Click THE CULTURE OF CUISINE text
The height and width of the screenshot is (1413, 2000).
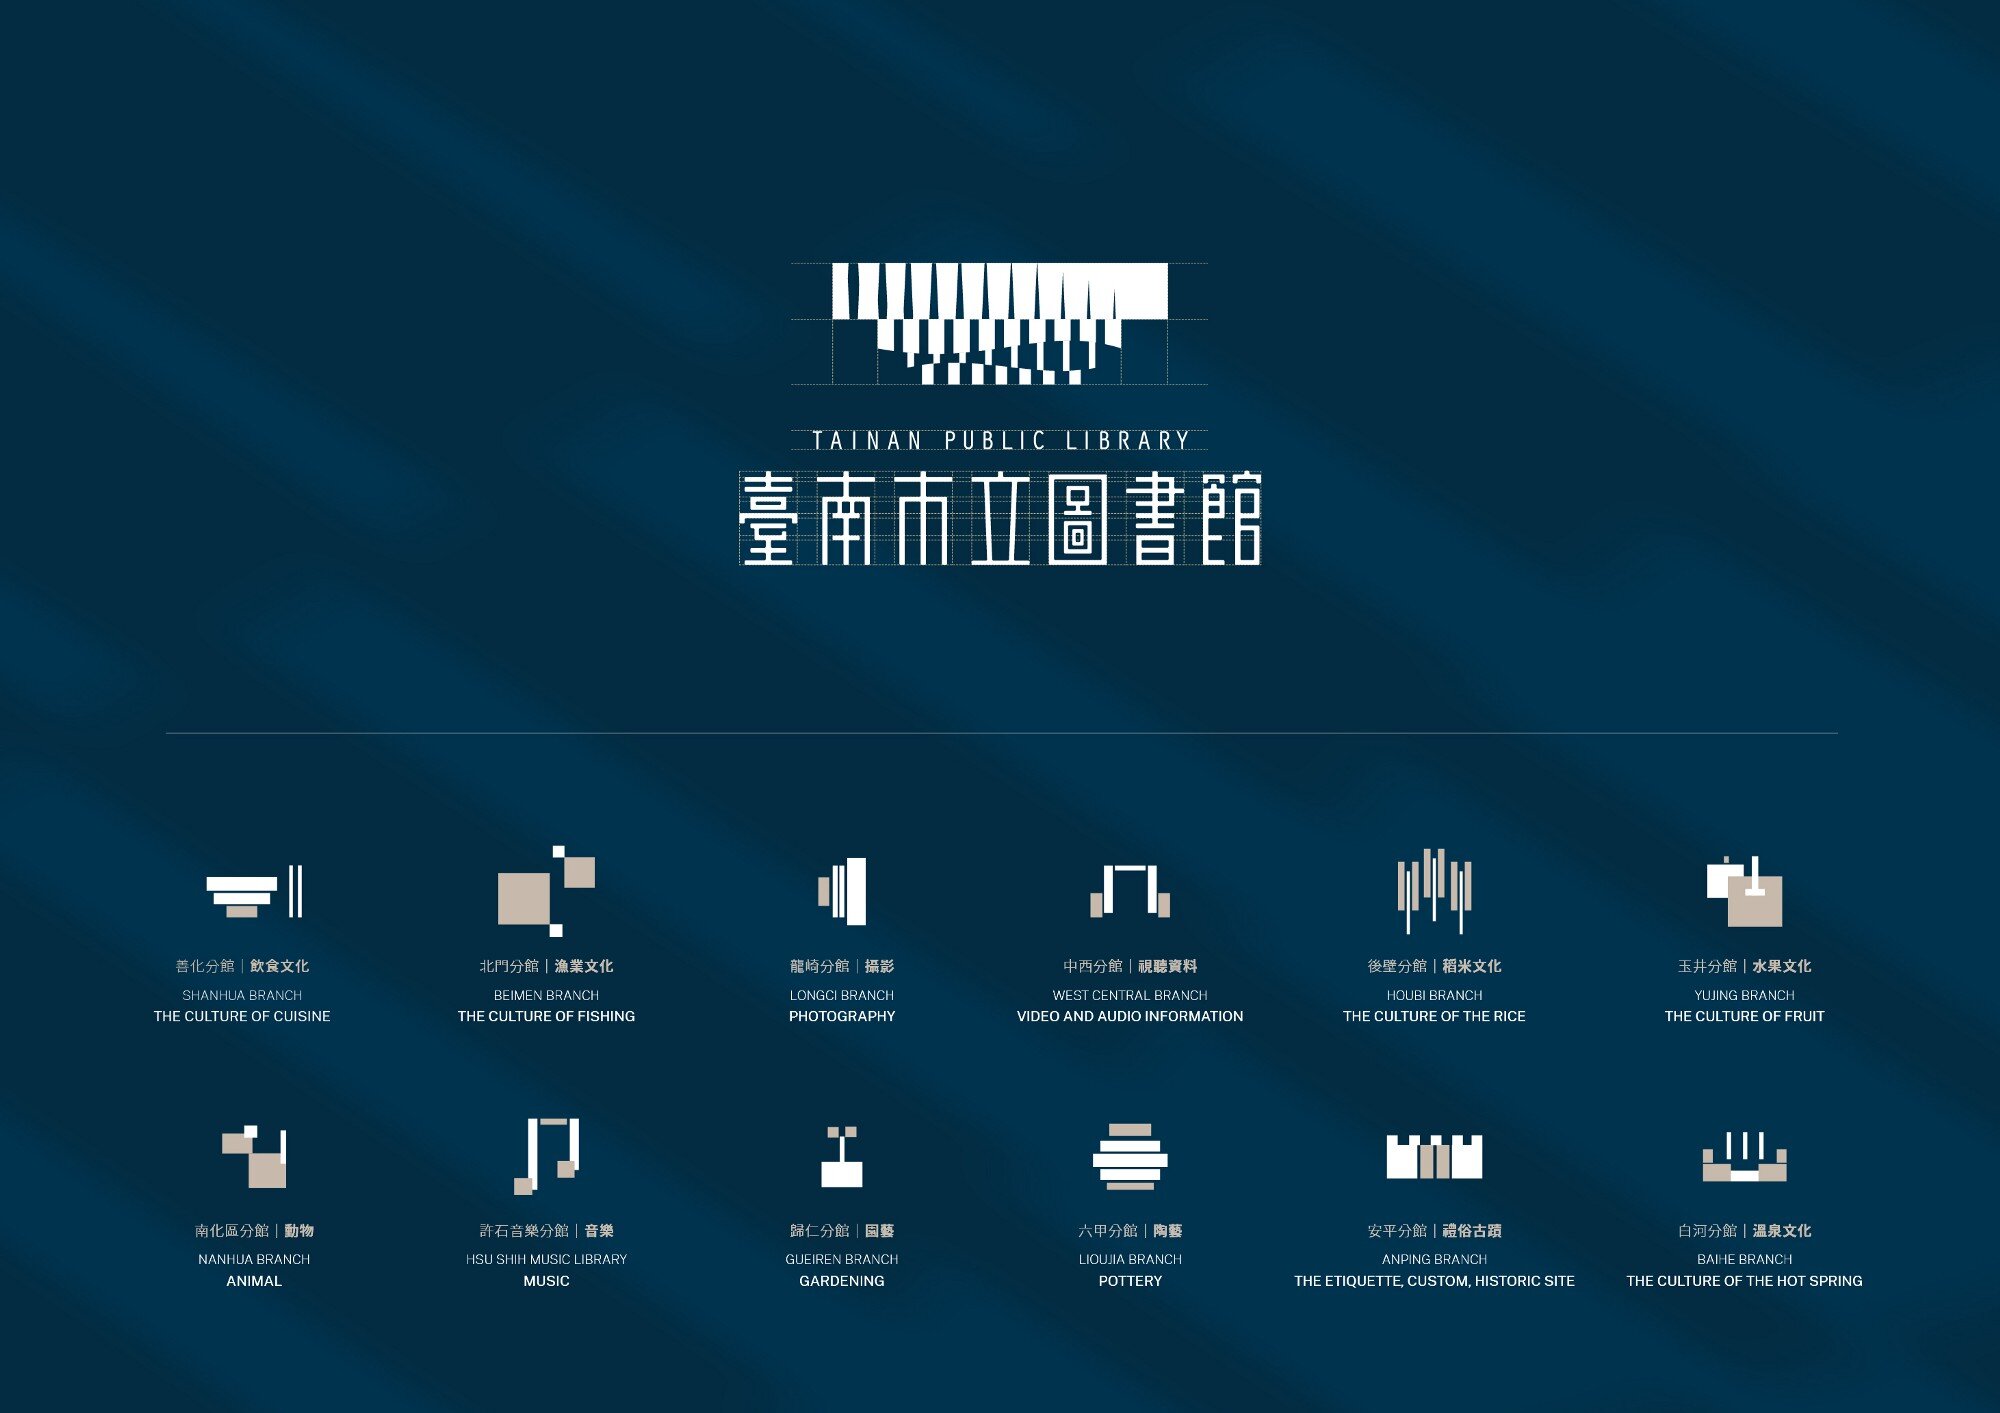coord(242,1016)
